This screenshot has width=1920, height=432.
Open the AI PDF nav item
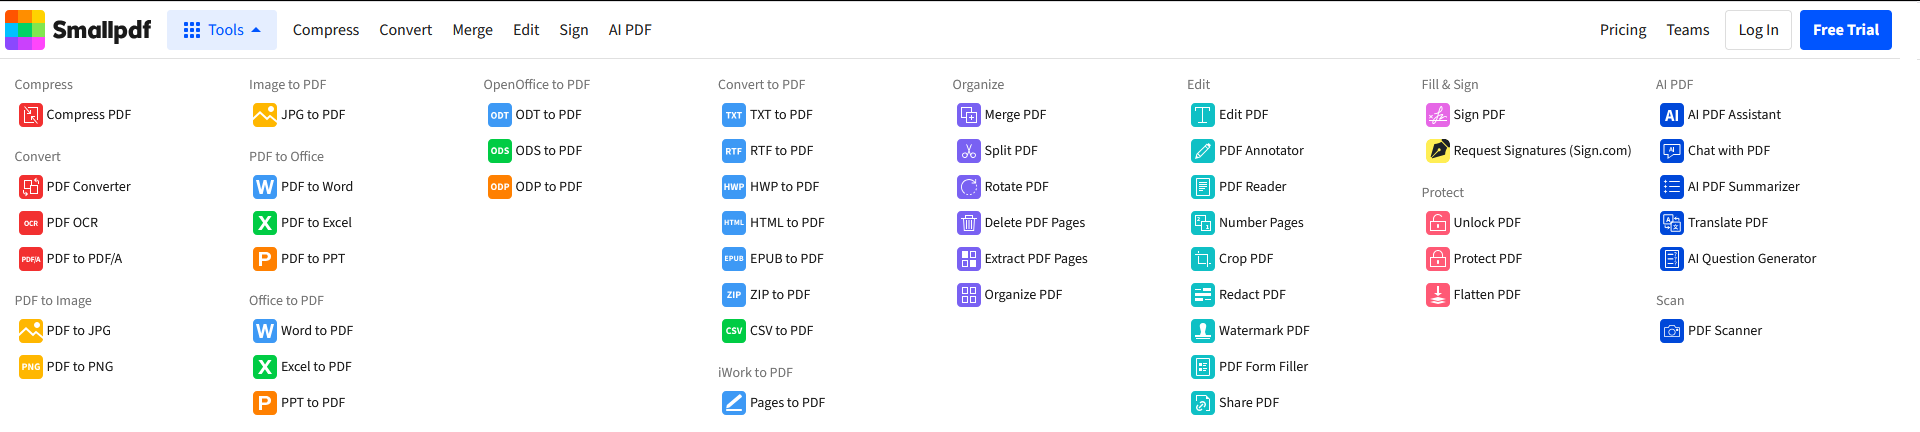click(x=630, y=30)
